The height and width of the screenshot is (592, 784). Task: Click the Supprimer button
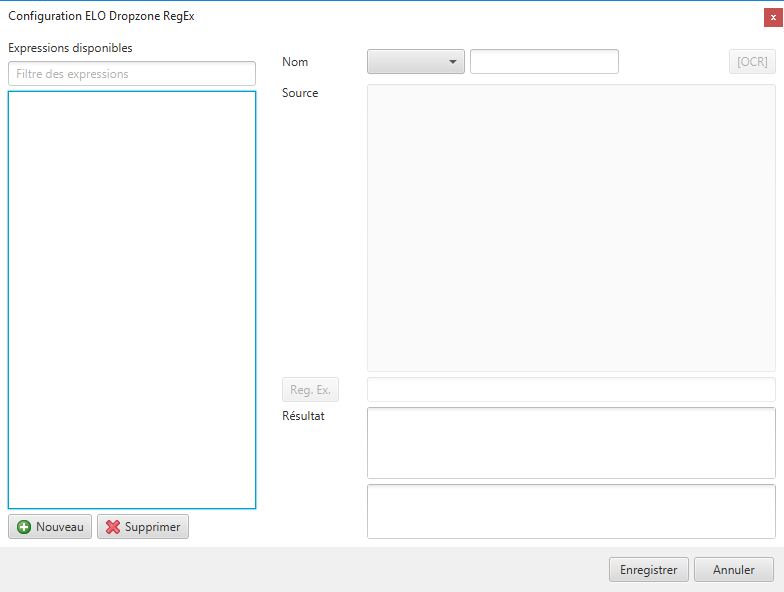143,526
